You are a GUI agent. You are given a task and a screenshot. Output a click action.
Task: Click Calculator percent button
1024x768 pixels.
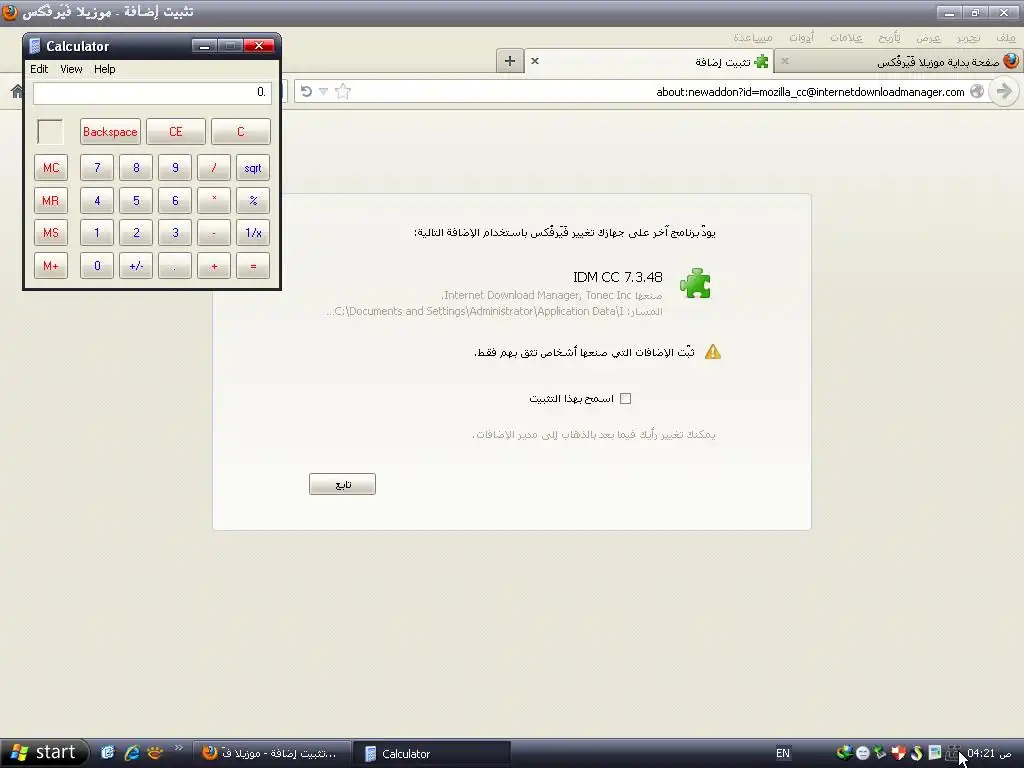tap(253, 200)
